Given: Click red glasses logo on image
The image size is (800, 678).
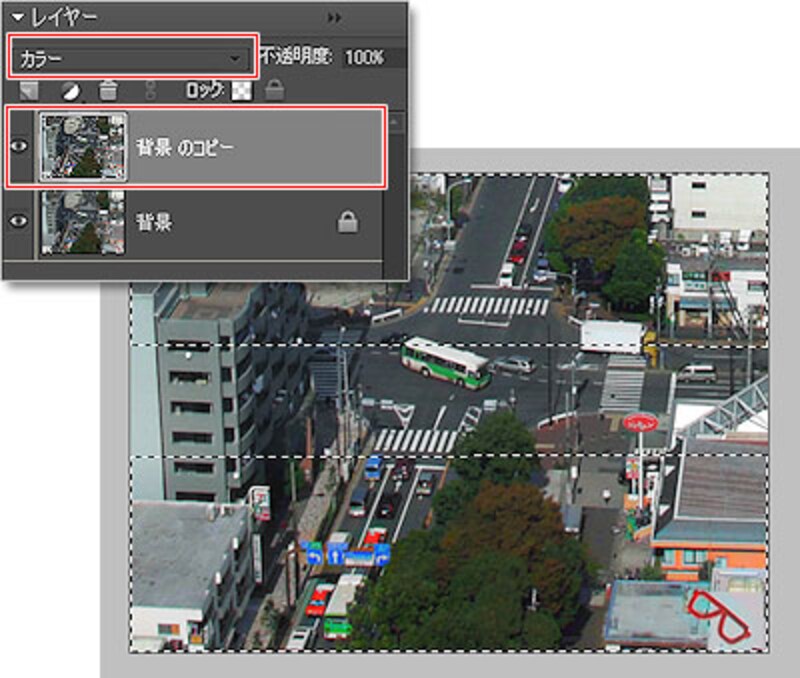Looking at the screenshot, I should pyautogui.click(x=718, y=616).
